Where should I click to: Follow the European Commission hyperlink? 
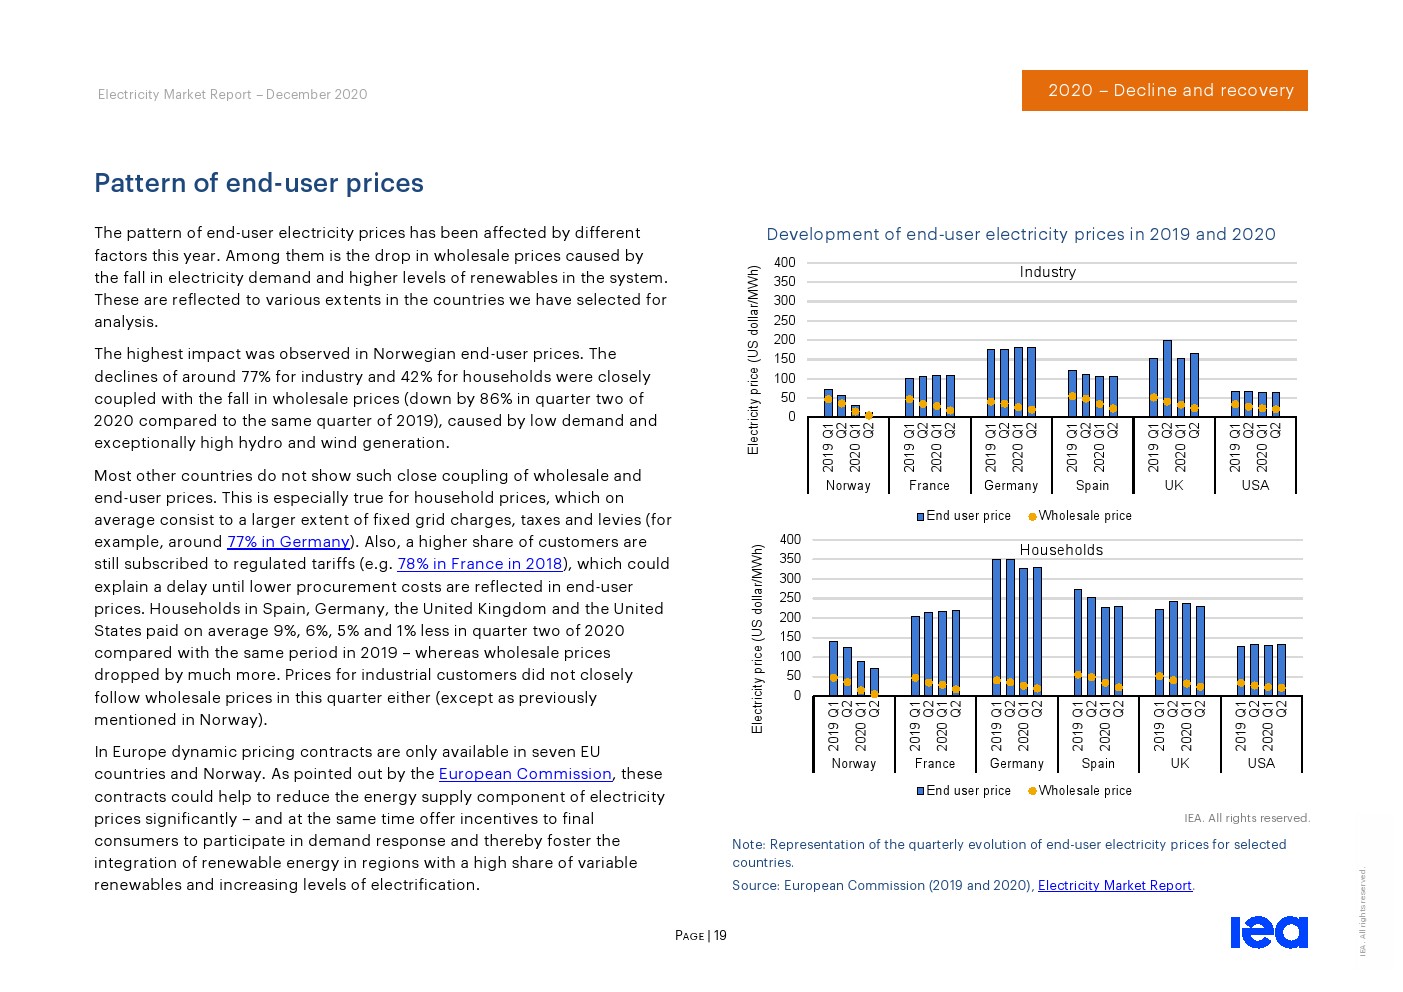[525, 774]
